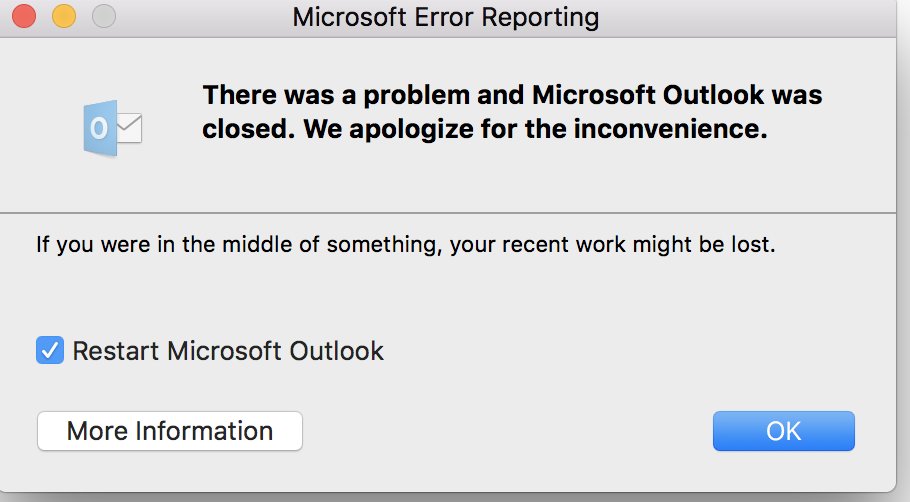Minimize the dialog using yellow button
Screen dimensions: 910x502
64,17
